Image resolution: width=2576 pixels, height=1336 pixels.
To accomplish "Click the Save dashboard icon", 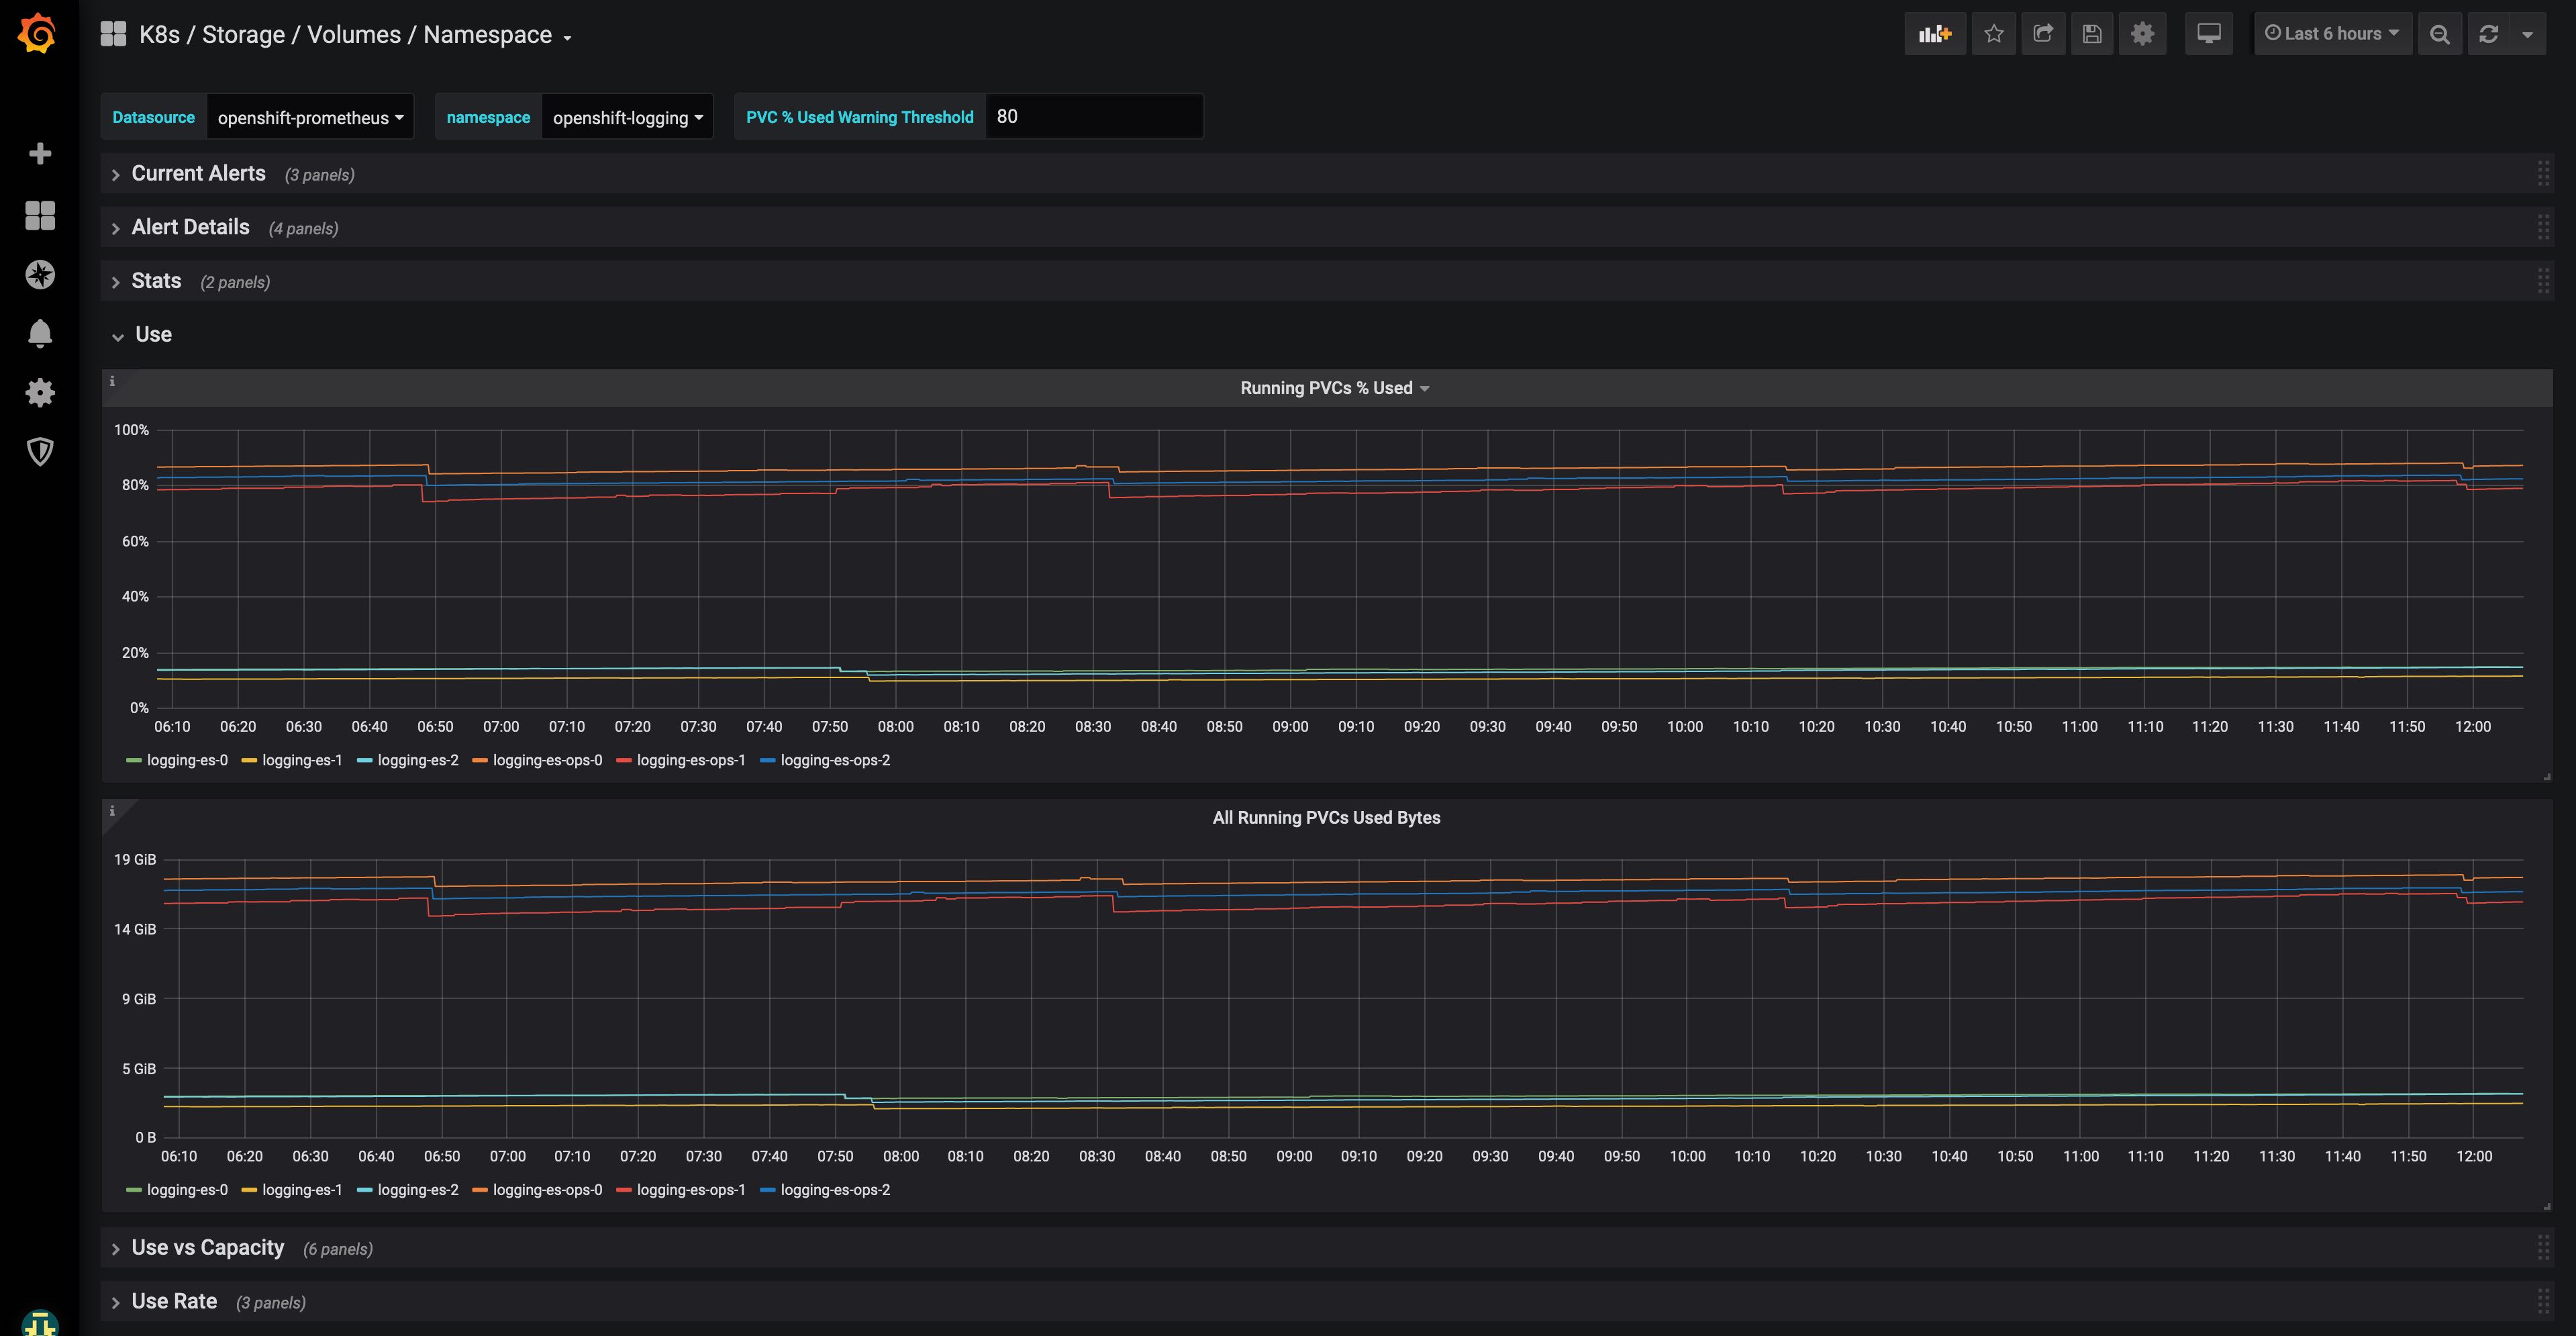I will point(2092,34).
